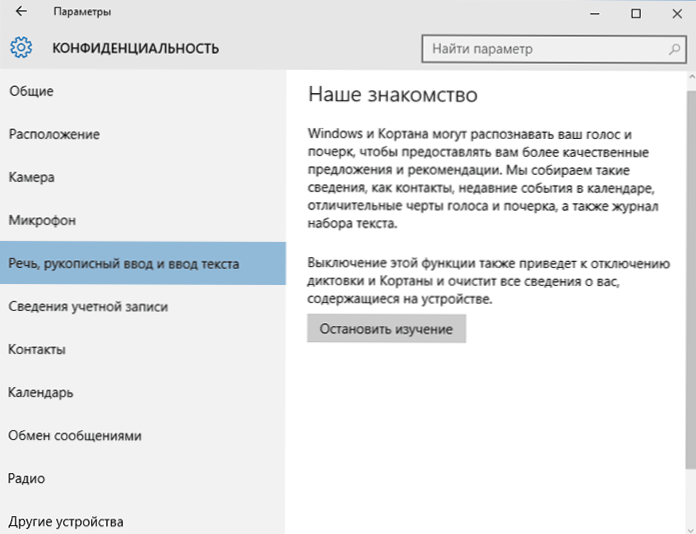Open Сведения учетной записи section
The image size is (696, 534).
click(x=143, y=306)
